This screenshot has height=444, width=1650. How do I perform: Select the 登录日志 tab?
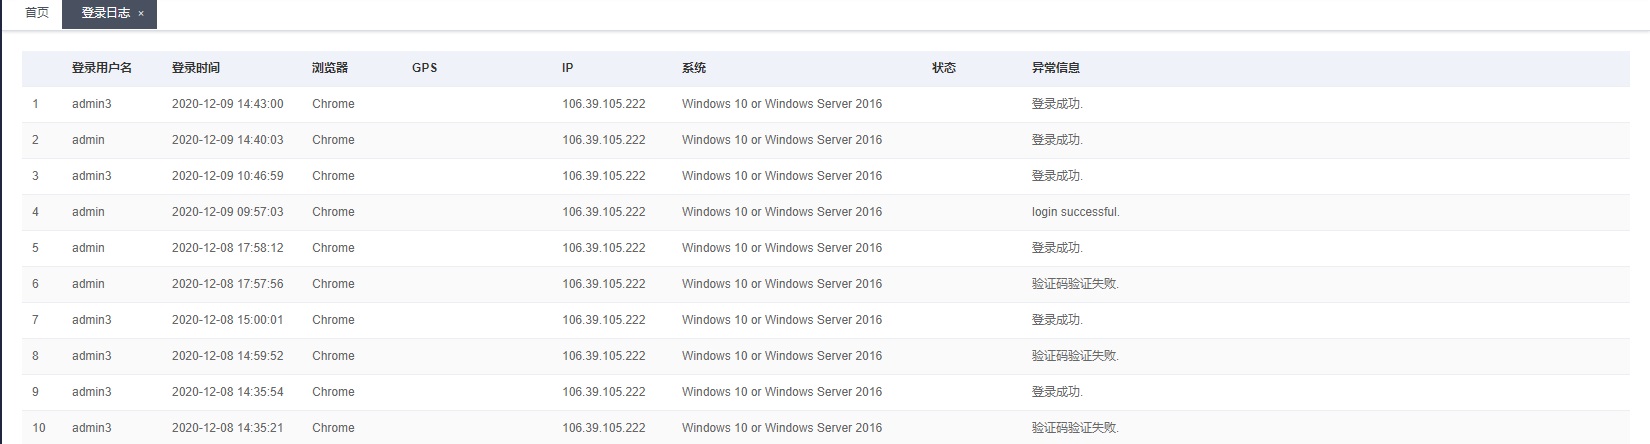105,13
